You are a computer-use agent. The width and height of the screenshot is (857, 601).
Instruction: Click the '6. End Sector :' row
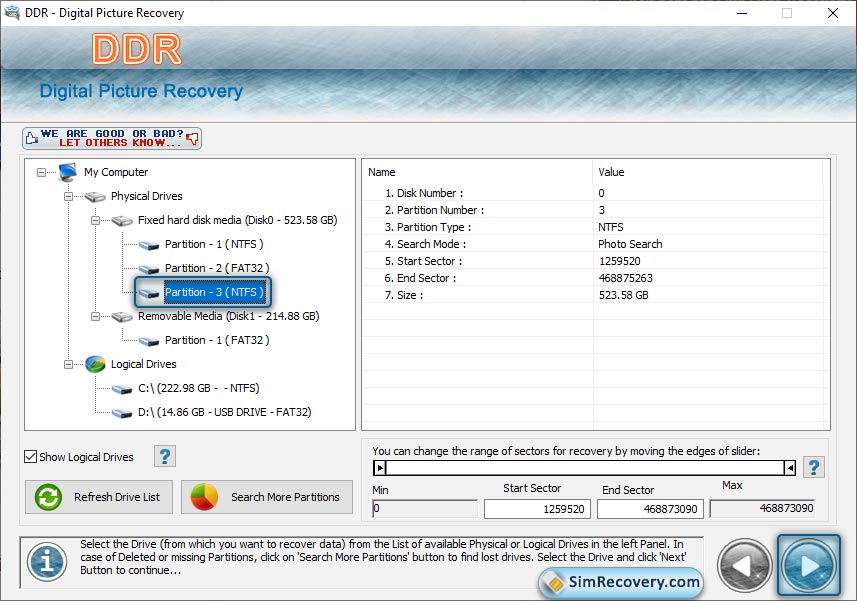click(x=596, y=278)
